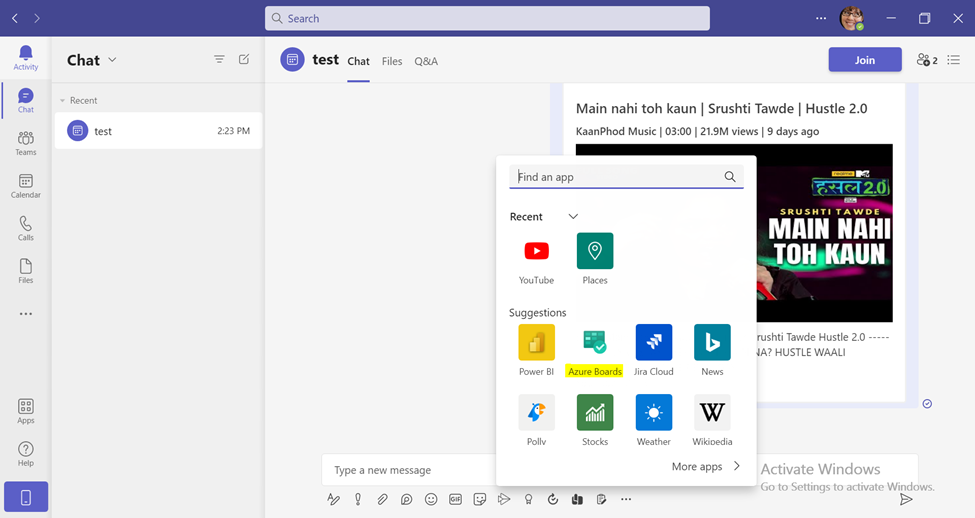
Task: Open the Praise badge icon
Action: pos(528,499)
